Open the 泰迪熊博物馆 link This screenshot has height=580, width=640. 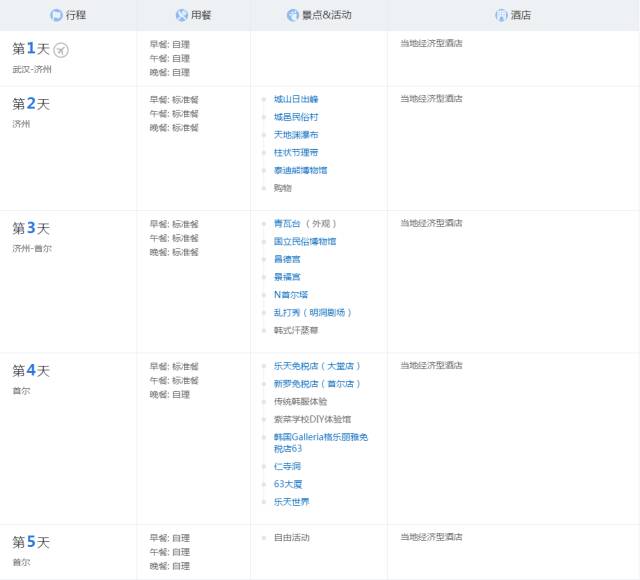pyautogui.click(x=300, y=170)
